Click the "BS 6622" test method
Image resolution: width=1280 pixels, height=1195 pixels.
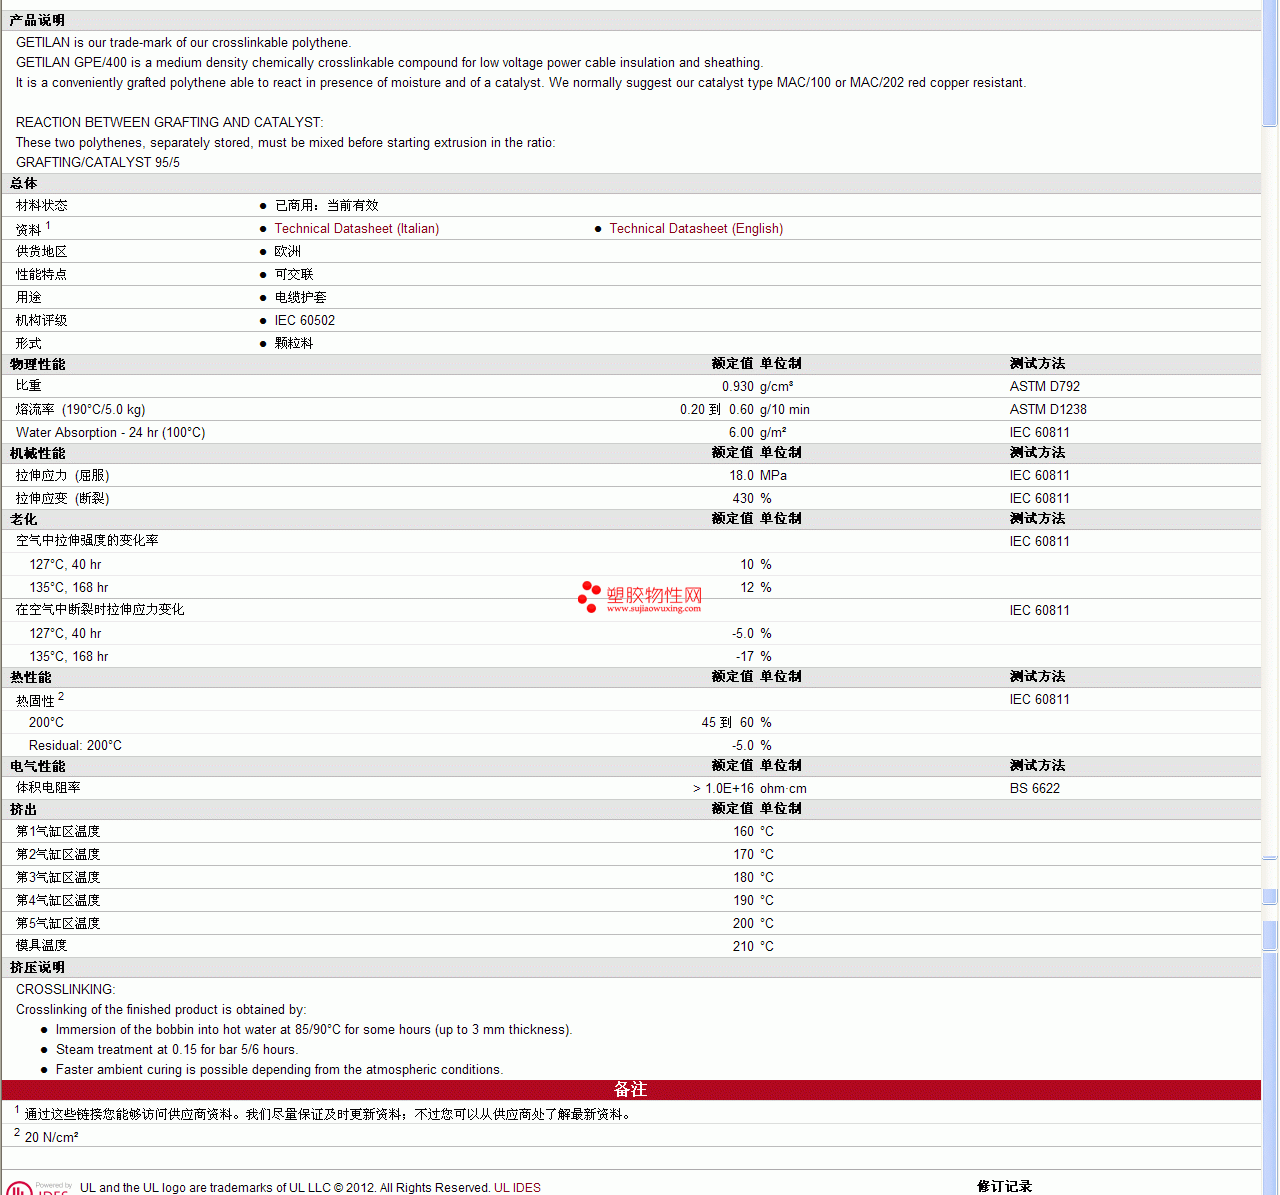1035,789
